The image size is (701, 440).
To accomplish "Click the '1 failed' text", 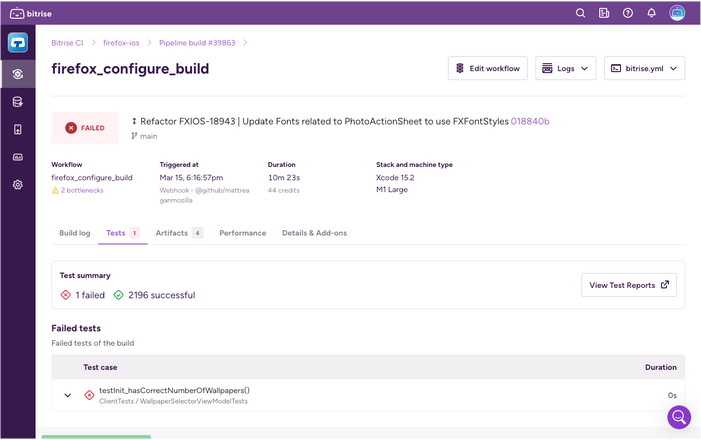I will 90,295.
